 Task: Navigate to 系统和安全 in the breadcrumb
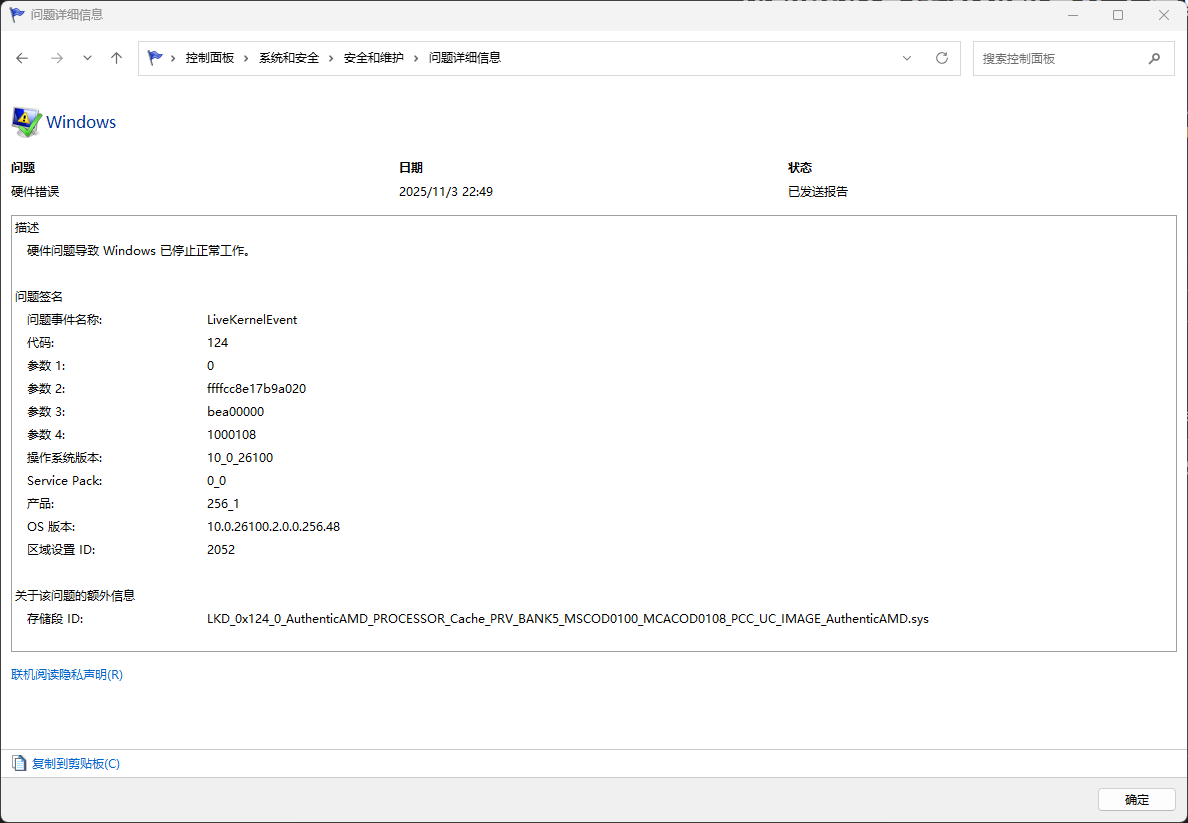[289, 58]
